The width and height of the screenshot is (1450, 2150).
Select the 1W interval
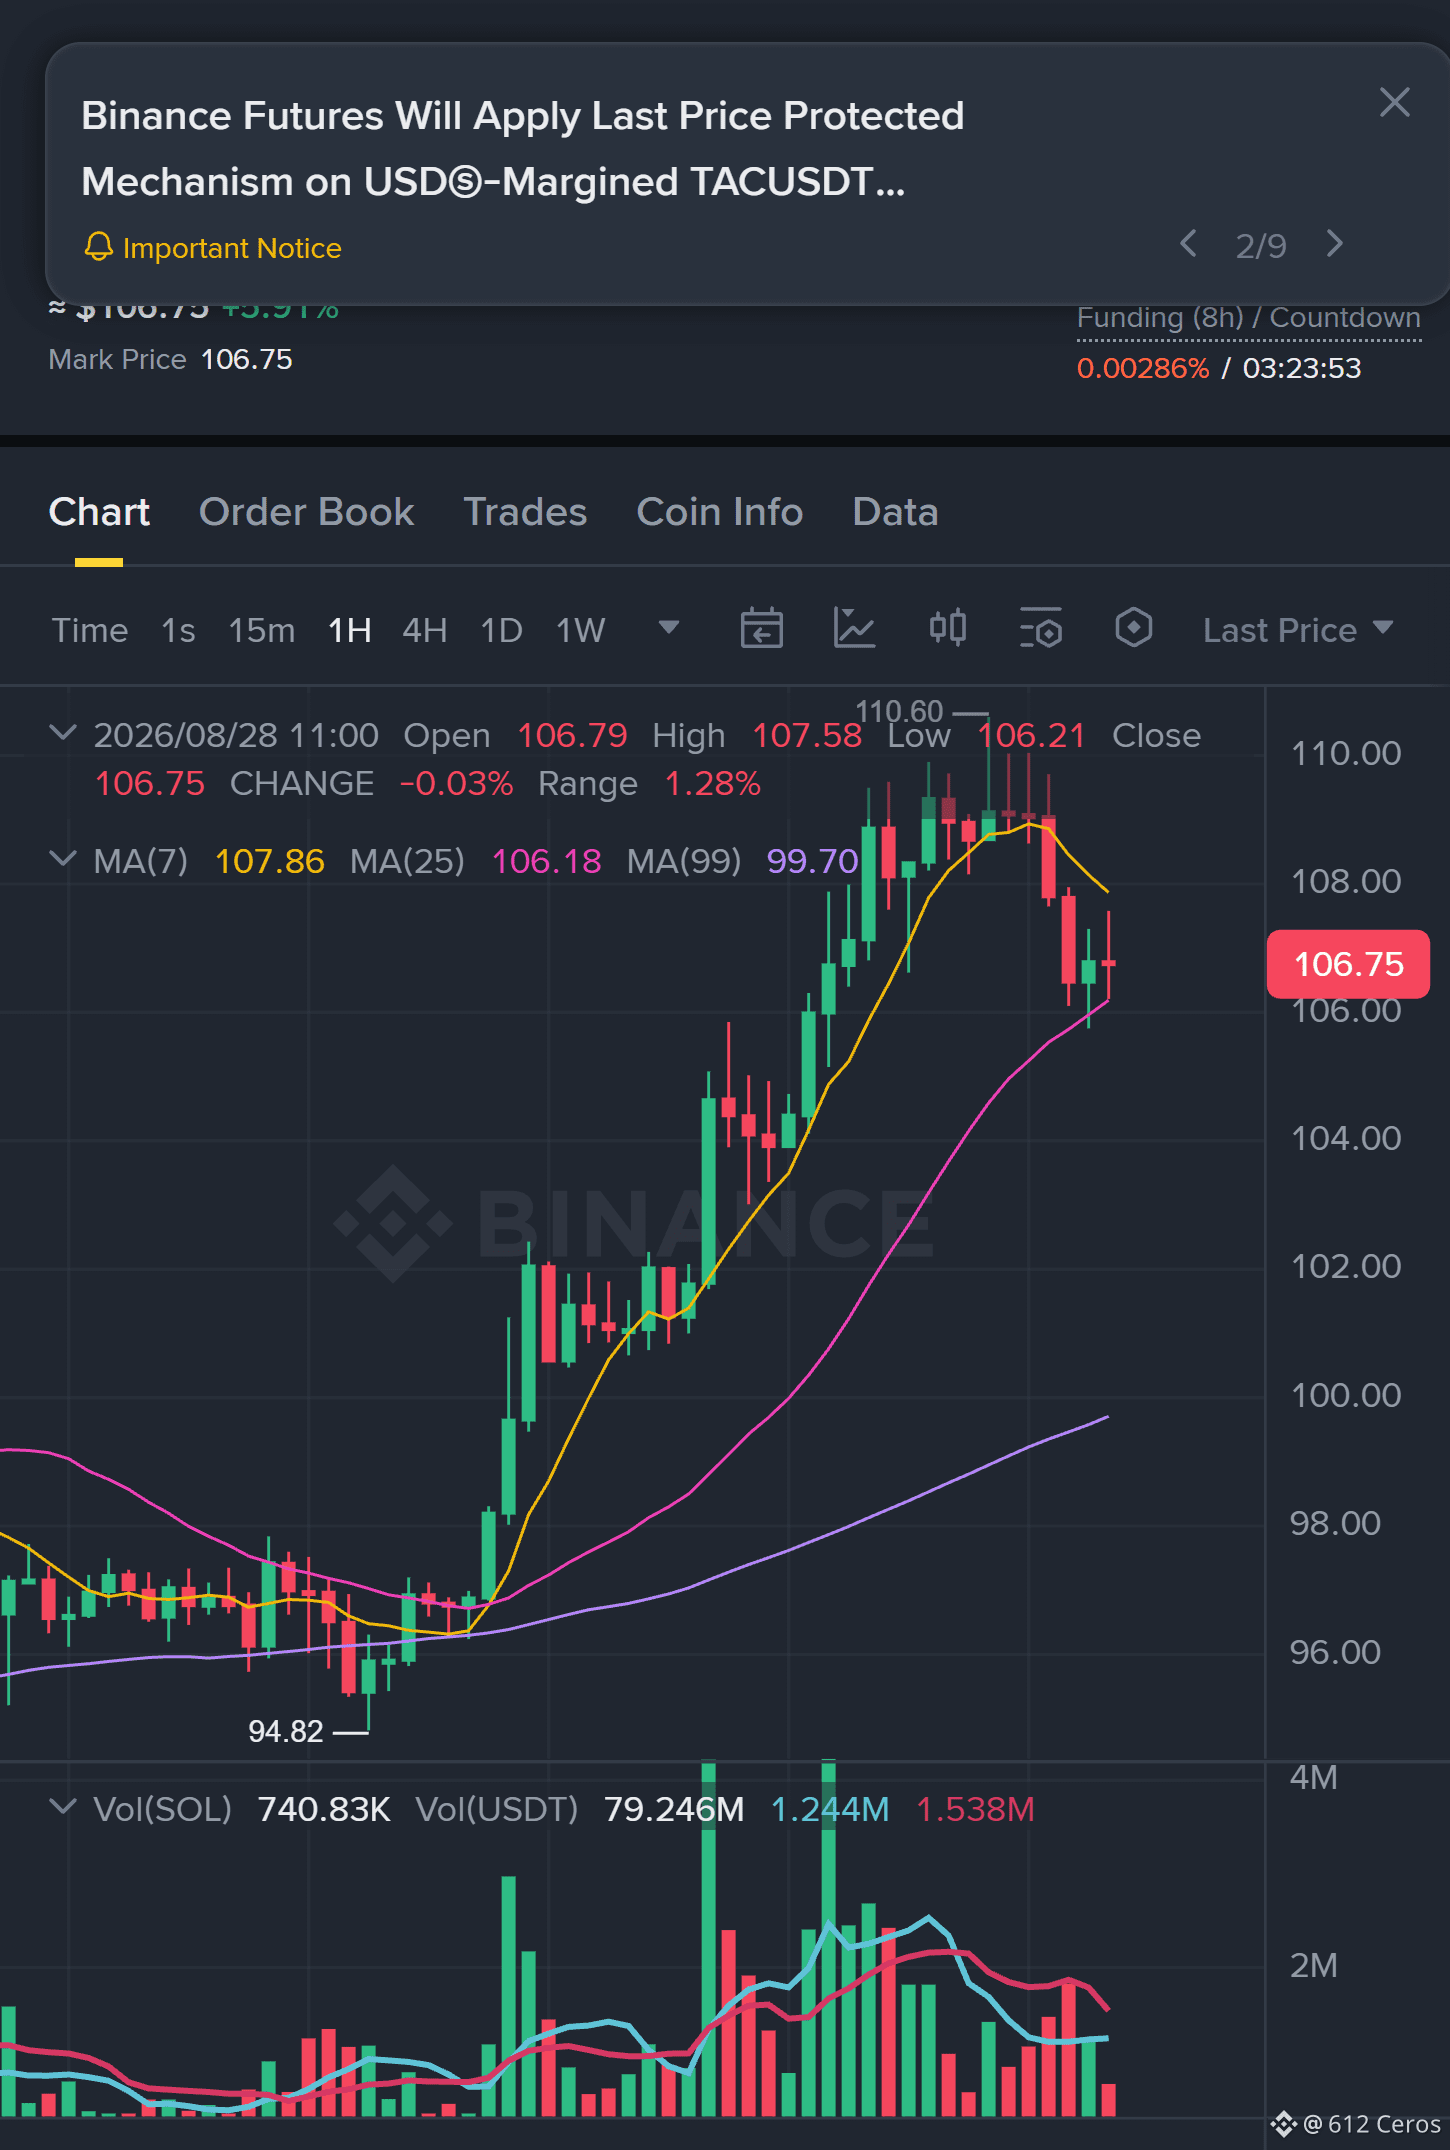point(581,630)
